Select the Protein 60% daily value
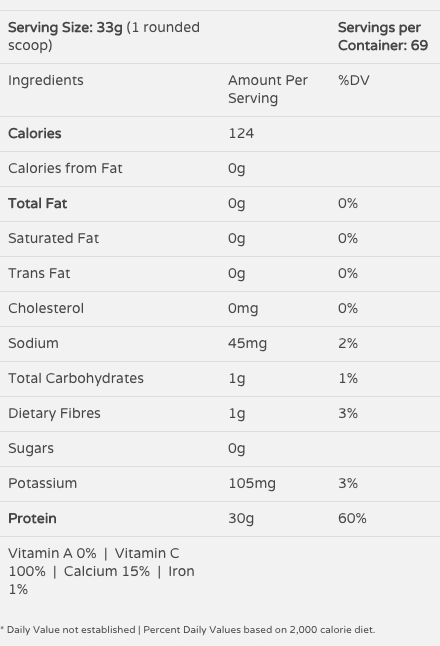The width and height of the screenshot is (440, 646). pos(352,519)
